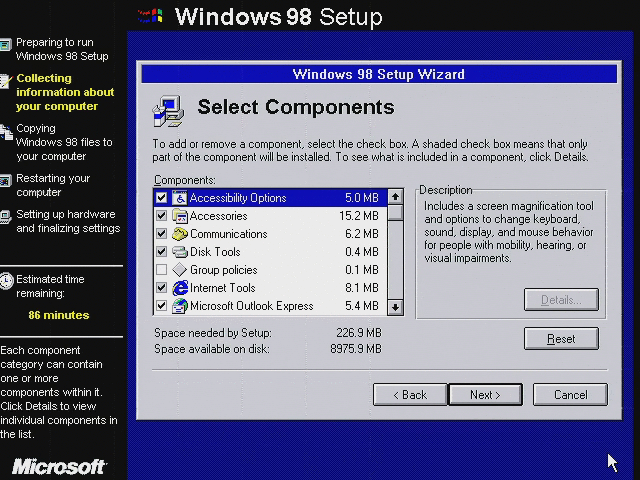Click the Reset button

pos(561,339)
